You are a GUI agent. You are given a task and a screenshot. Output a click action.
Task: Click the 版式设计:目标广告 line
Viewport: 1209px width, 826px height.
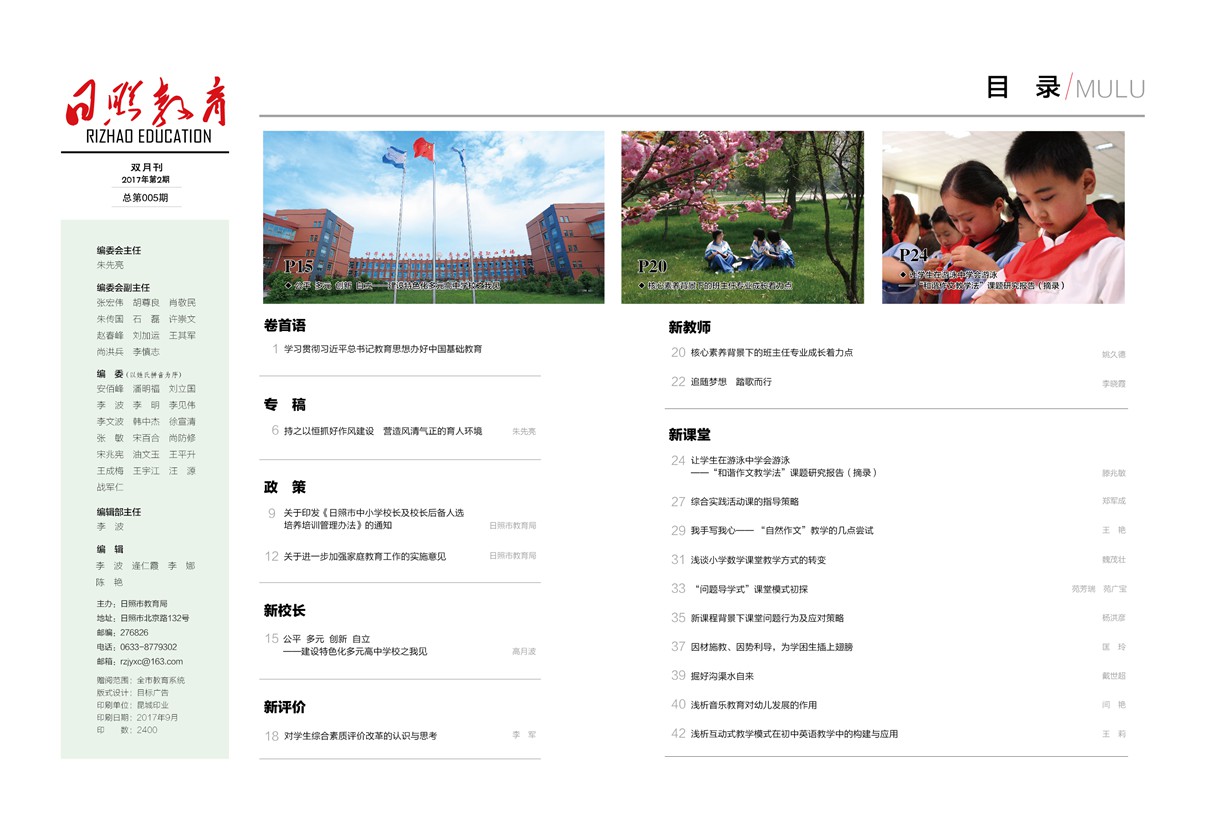[x=133, y=692]
